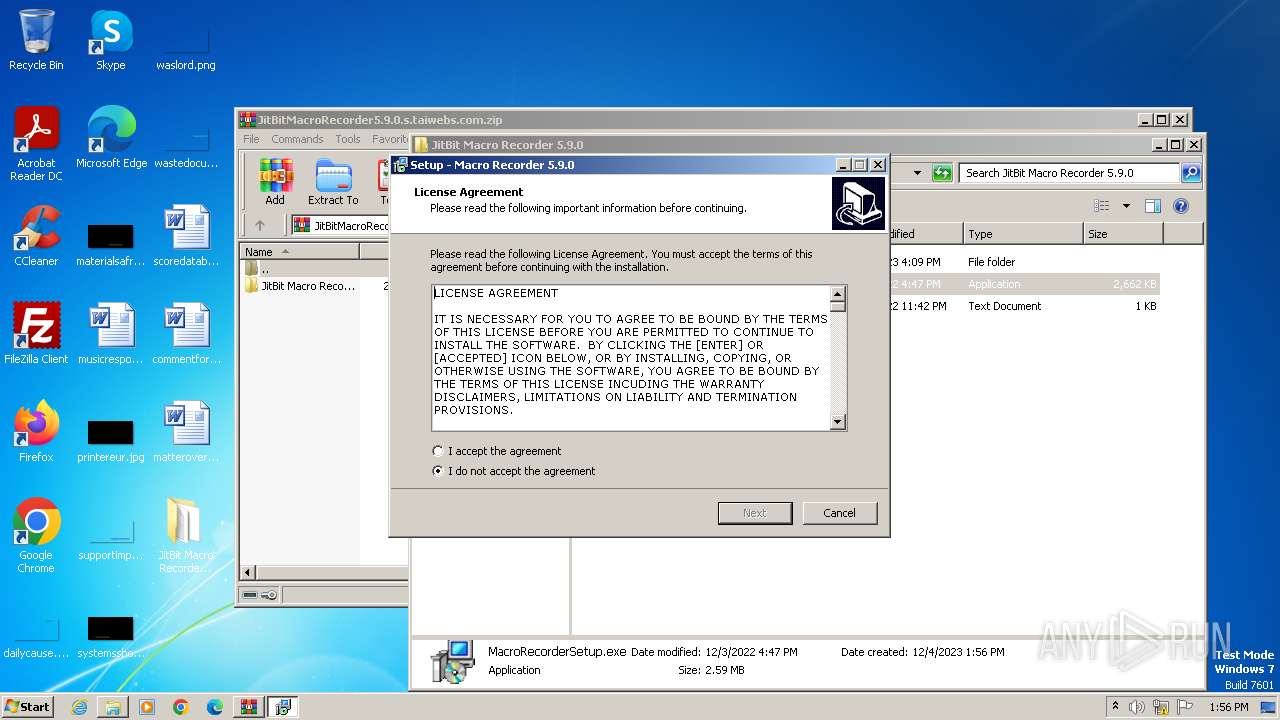Select JitBit Macro Reco... folder in WinRAR
1280x720 pixels.
click(300, 286)
